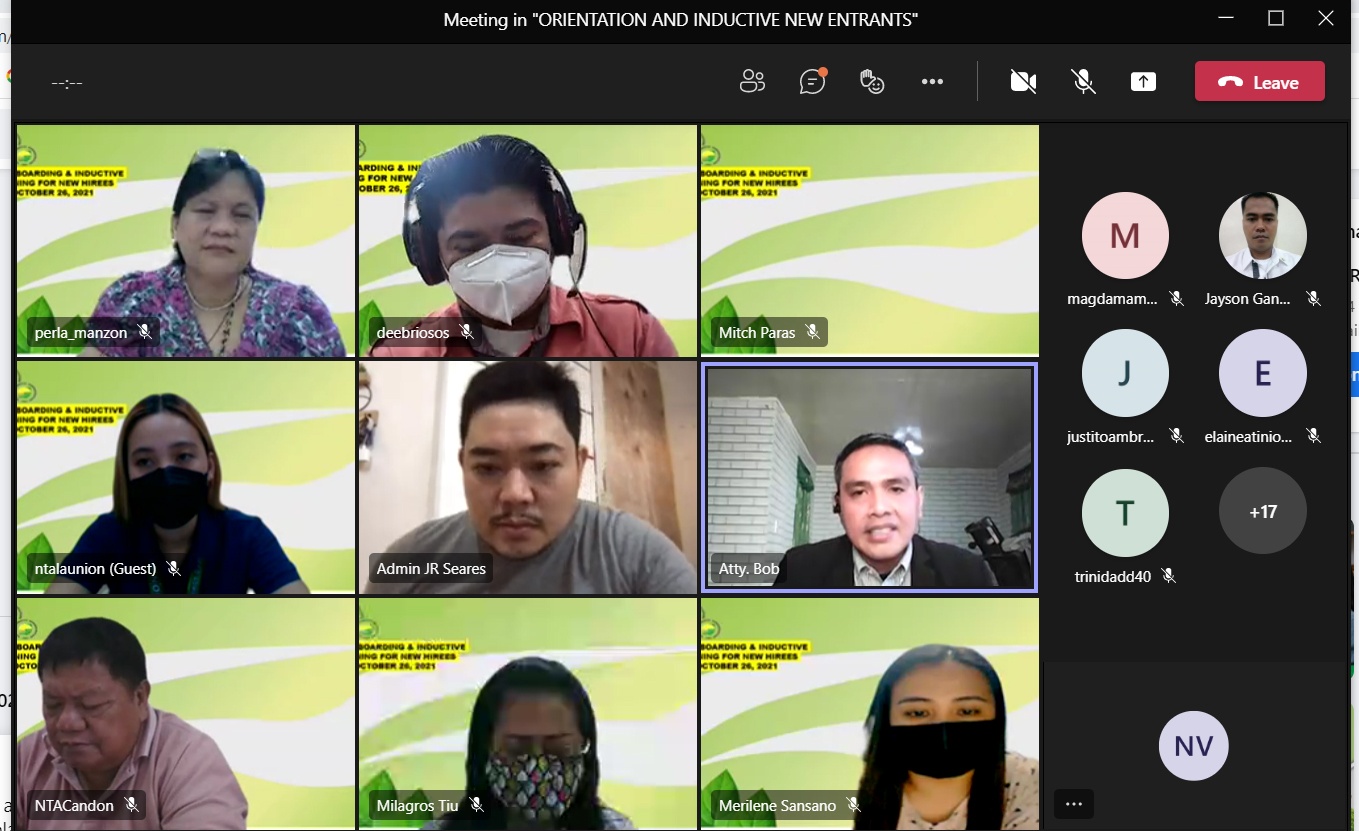Click the Mitch Paras name label
The width and height of the screenshot is (1359, 831).
point(757,332)
